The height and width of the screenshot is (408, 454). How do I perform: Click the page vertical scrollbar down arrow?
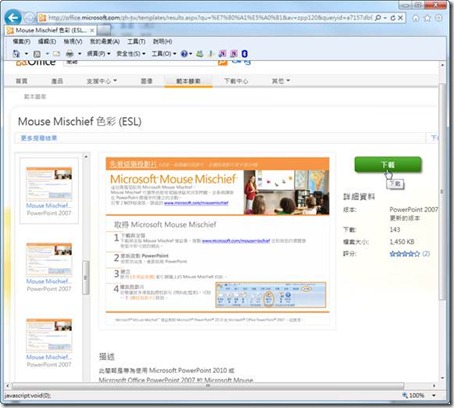coord(442,378)
